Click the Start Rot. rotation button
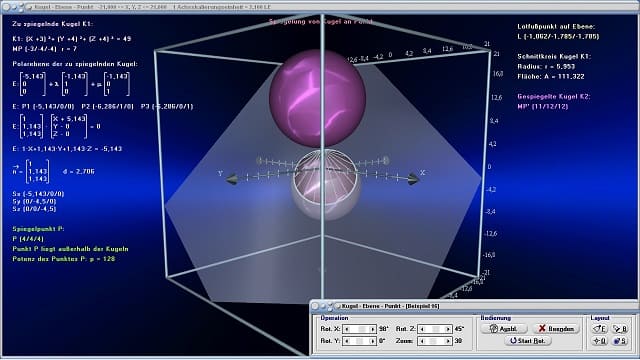 tap(527, 341)
